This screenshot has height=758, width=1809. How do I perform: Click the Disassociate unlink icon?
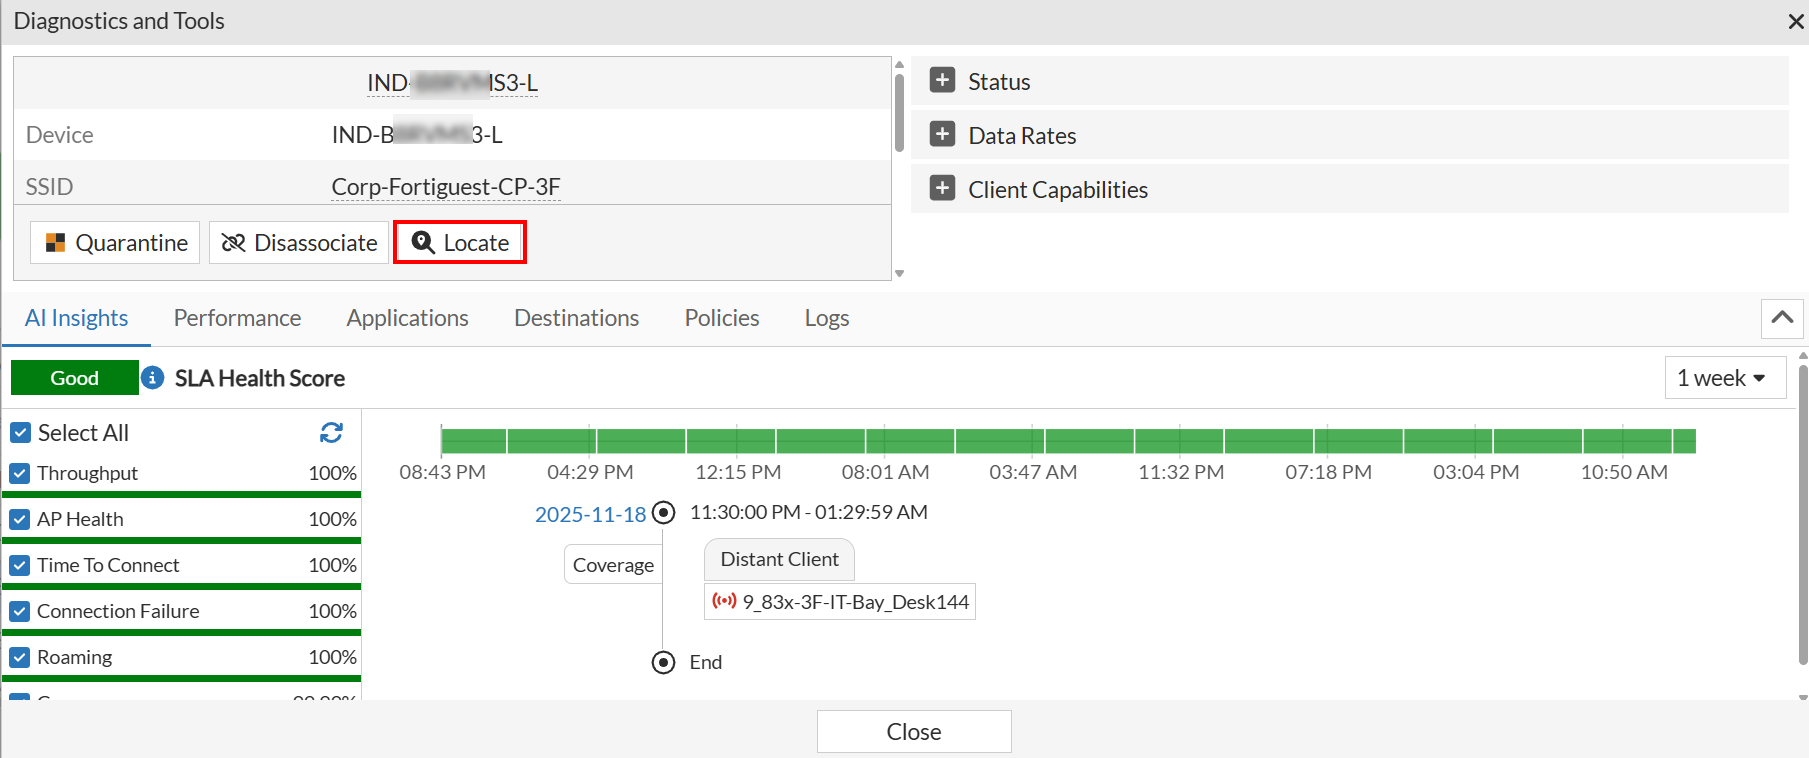[x=233, y=243]
